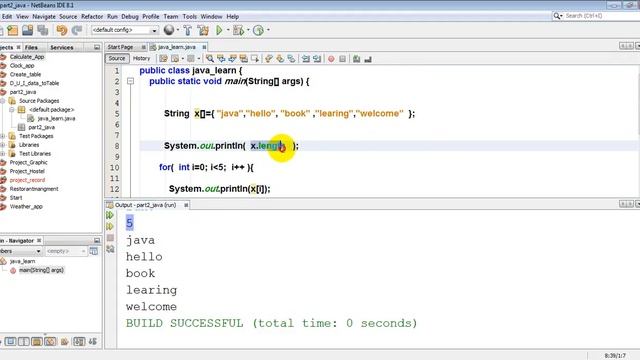The image size is (640, 360).
Task: Open the browser globe dropdown arrow
Action: click(178, 30)
